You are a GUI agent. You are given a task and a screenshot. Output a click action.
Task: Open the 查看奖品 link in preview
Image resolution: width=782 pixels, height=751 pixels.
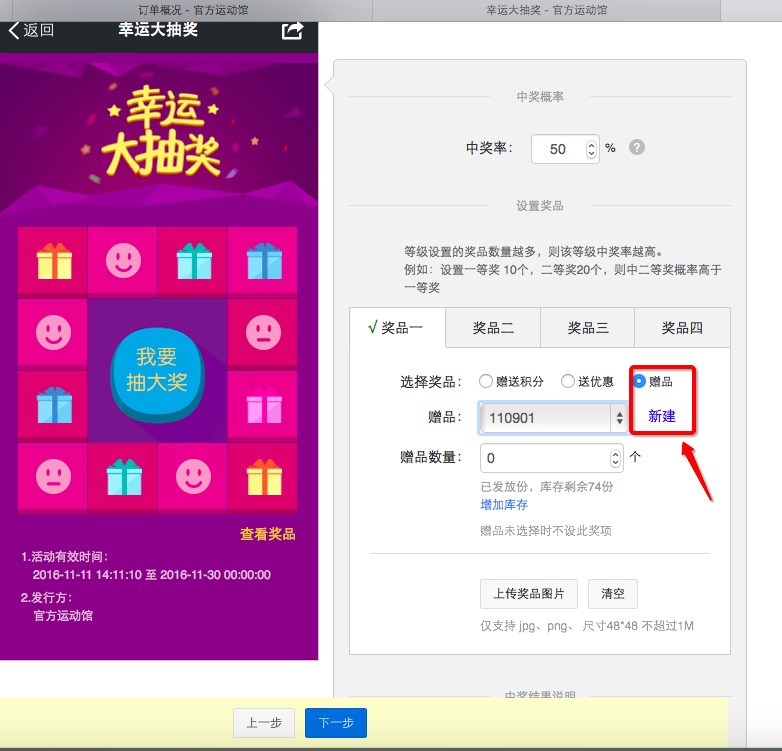pos(267,534)
